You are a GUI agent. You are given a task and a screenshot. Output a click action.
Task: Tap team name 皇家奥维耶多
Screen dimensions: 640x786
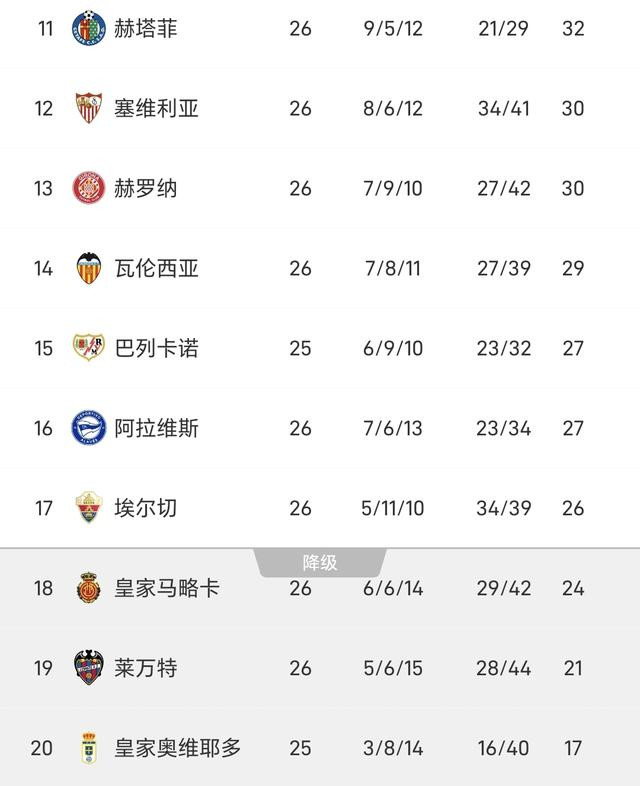(178, 747)
